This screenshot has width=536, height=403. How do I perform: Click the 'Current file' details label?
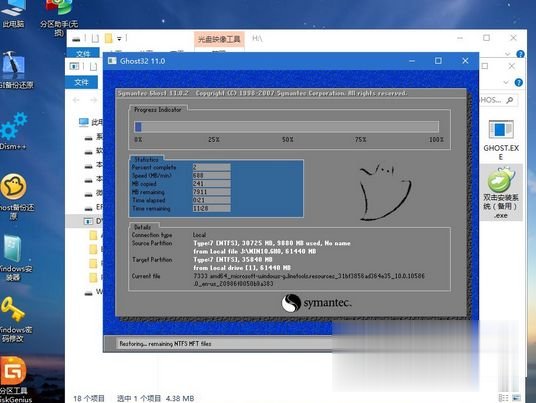click(x=146, y=276)
